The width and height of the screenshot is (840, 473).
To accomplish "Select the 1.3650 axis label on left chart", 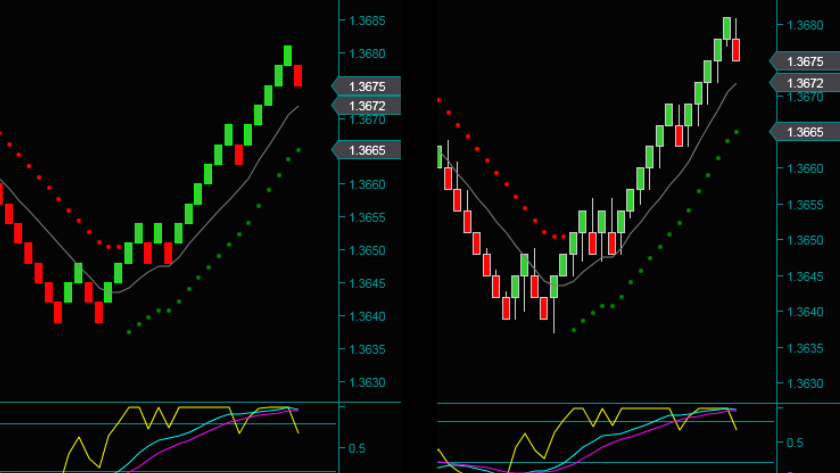I will 364,251.
